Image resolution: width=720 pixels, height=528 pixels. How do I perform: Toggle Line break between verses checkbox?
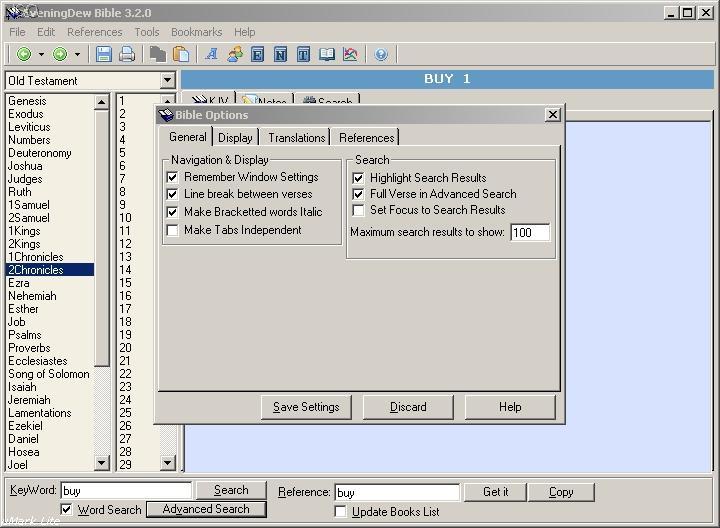click(172, 194)
